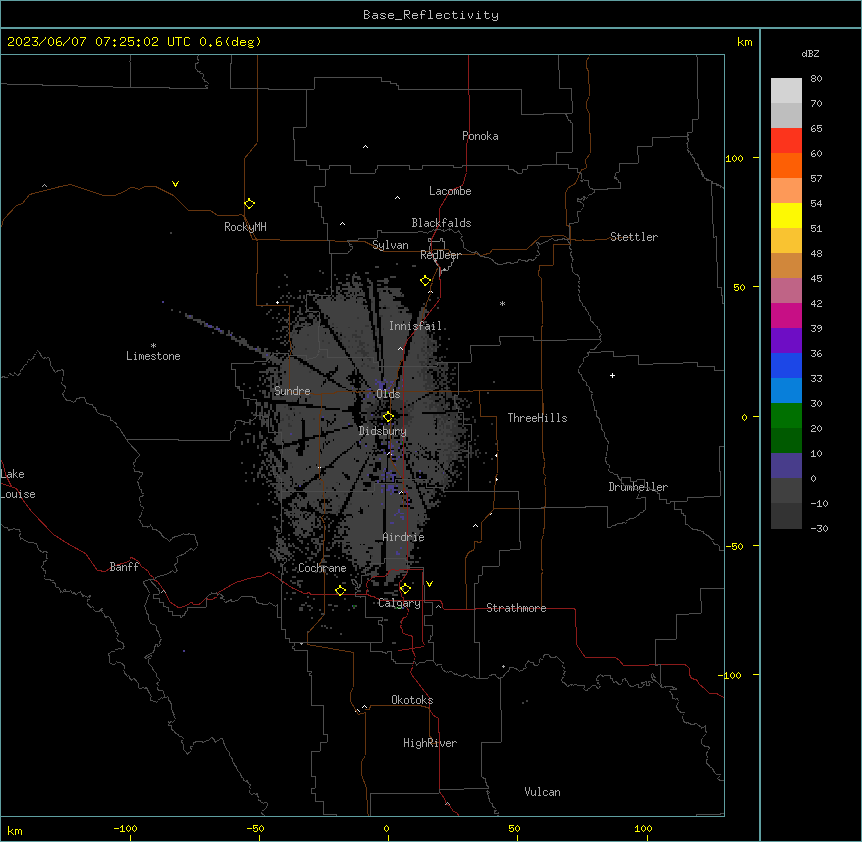Click the dBZ legend heading
The height and width of the screenshot is (842, 862).
pyautogui.click(x=810, y=53)
